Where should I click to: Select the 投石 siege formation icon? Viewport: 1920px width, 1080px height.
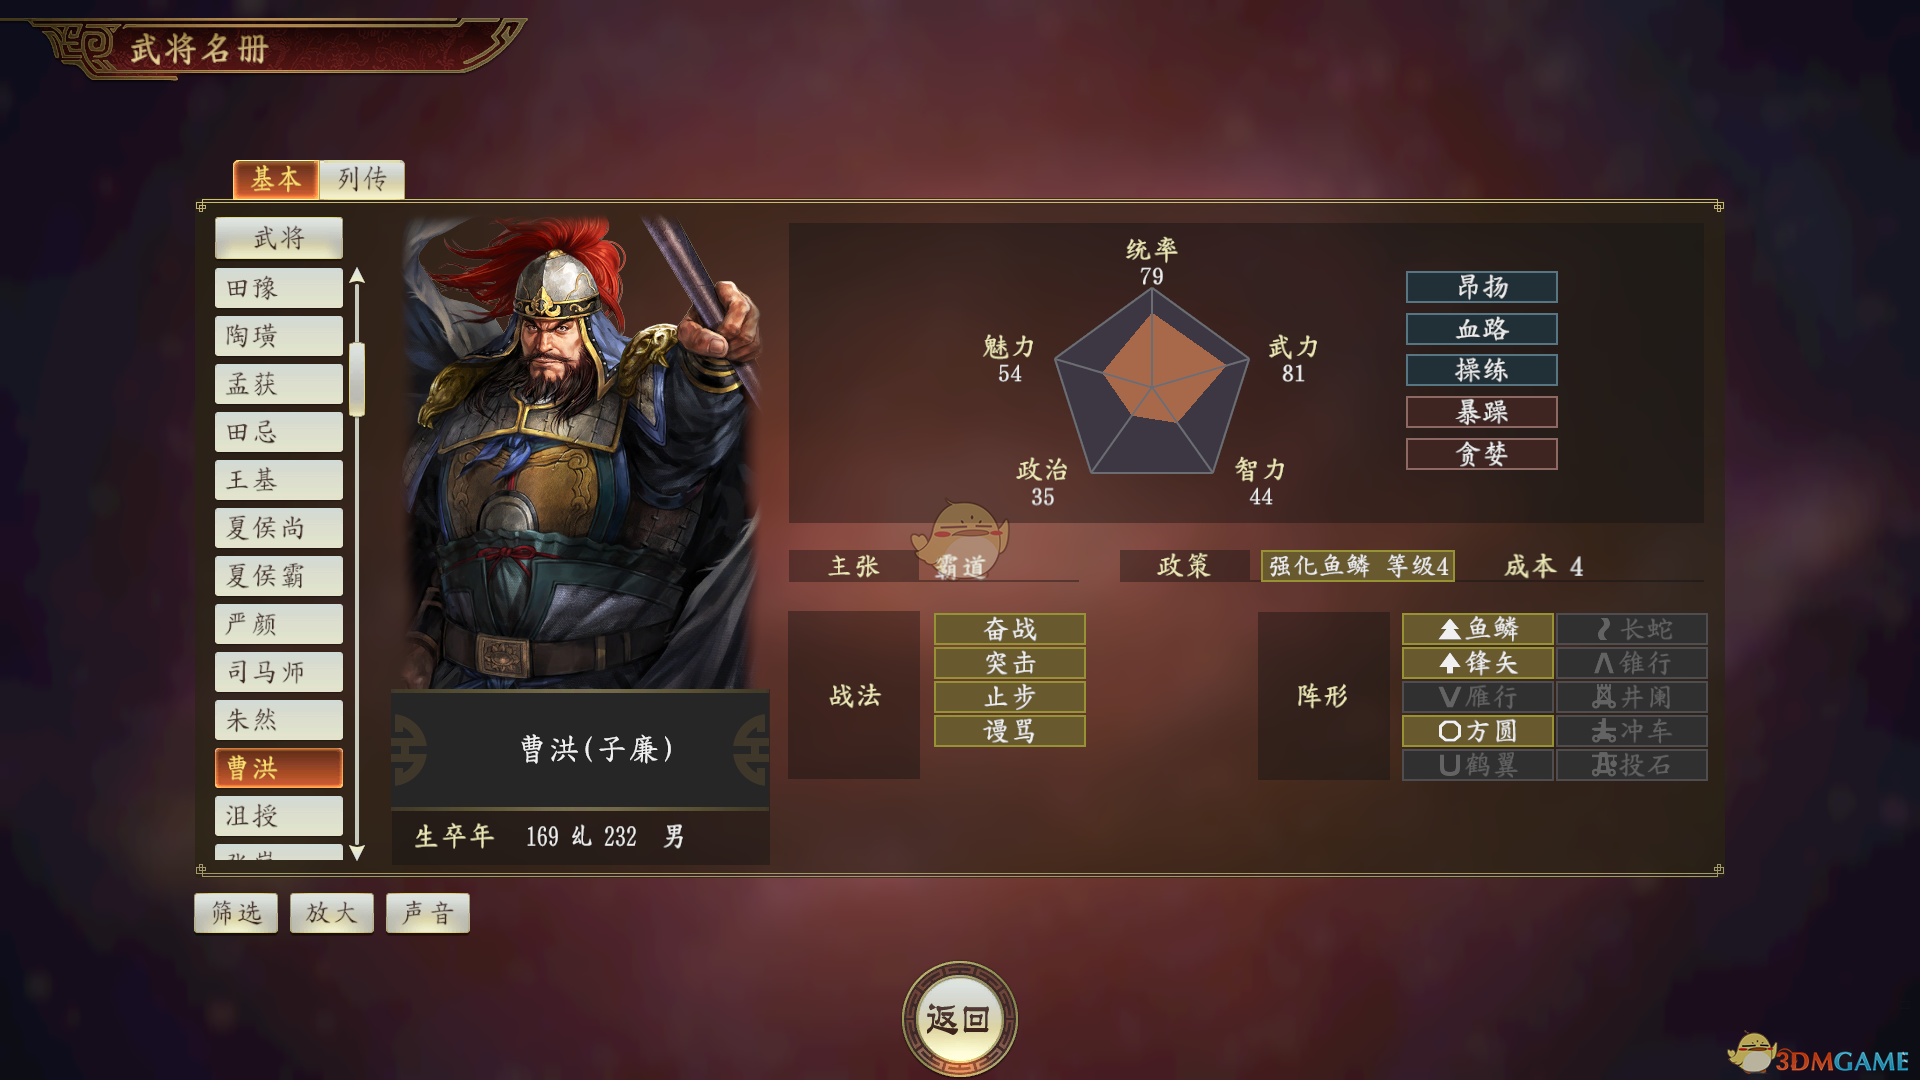point(1604,765)
